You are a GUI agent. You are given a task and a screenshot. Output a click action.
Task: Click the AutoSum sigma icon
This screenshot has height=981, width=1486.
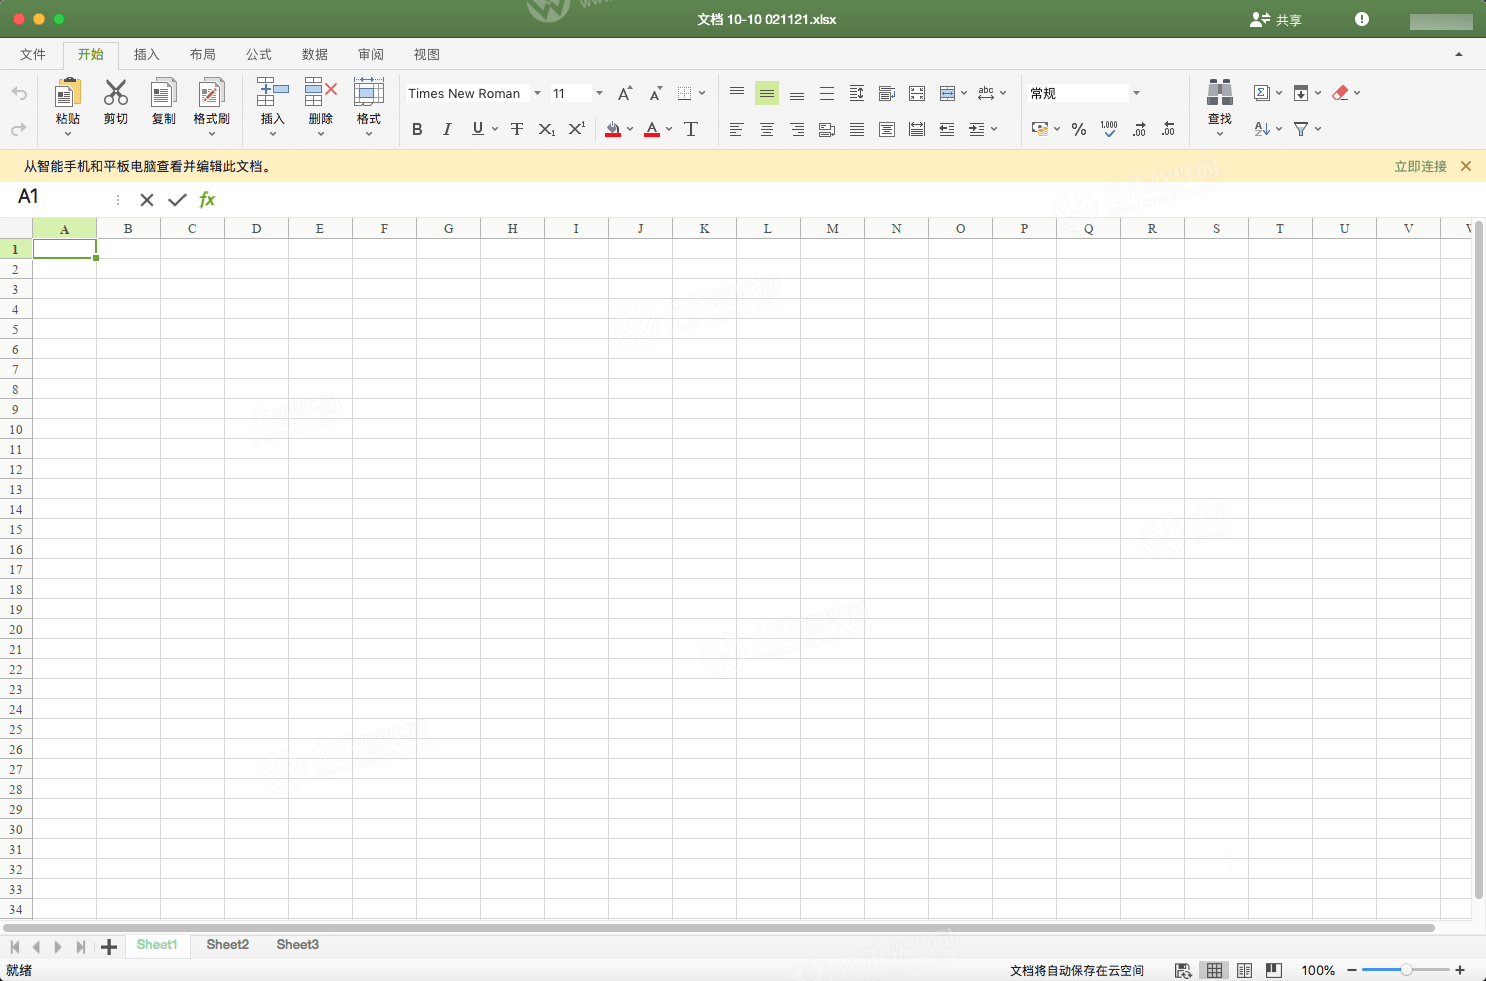tap(1262, 93)
